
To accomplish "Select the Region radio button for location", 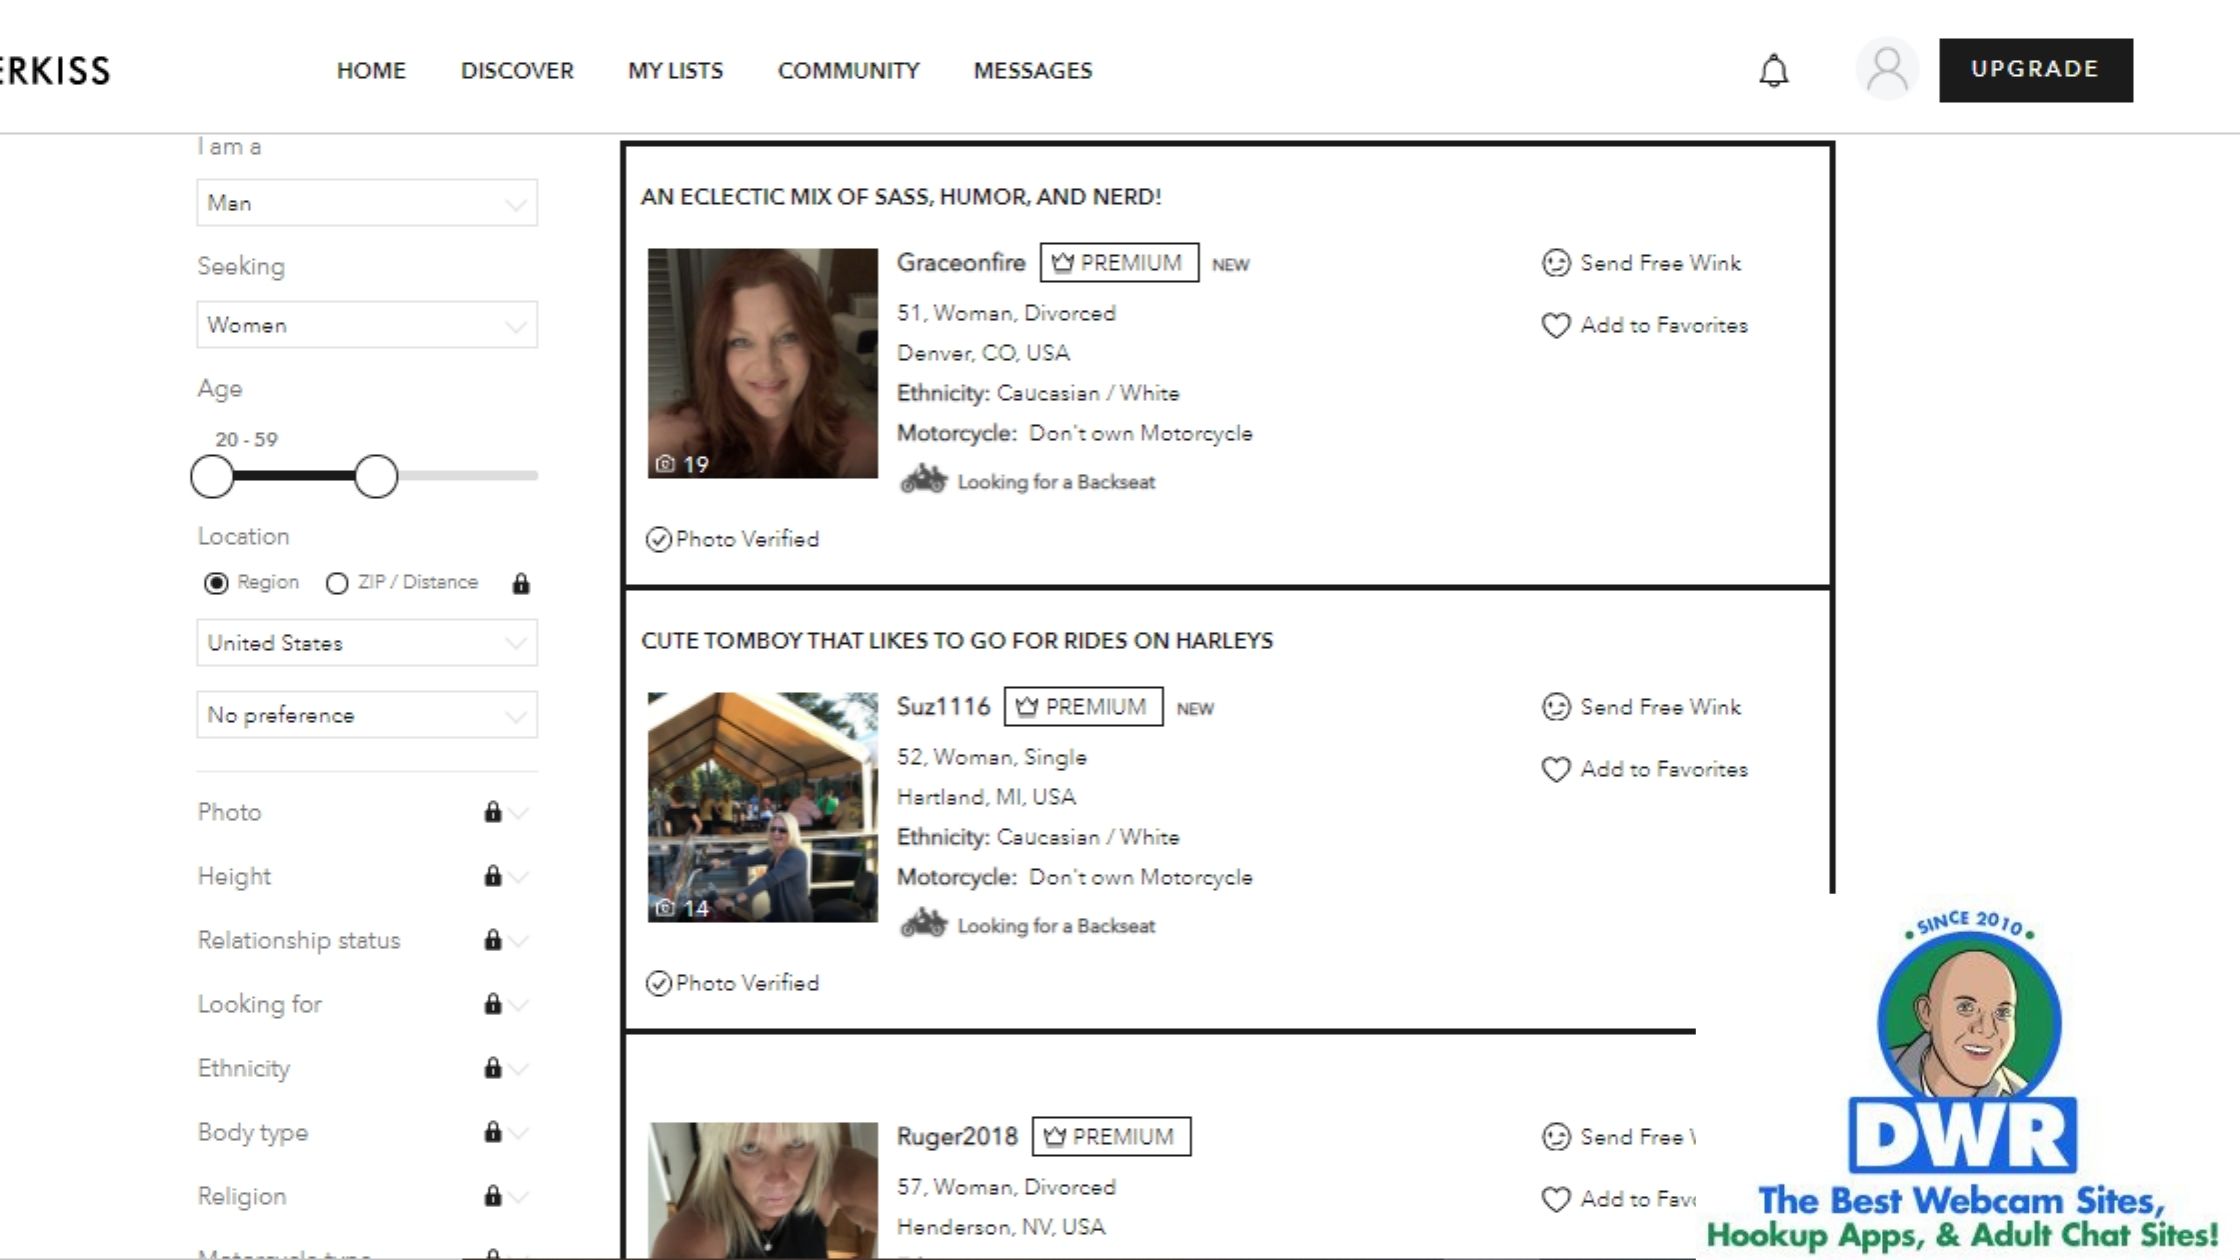I will click(215, 583).
